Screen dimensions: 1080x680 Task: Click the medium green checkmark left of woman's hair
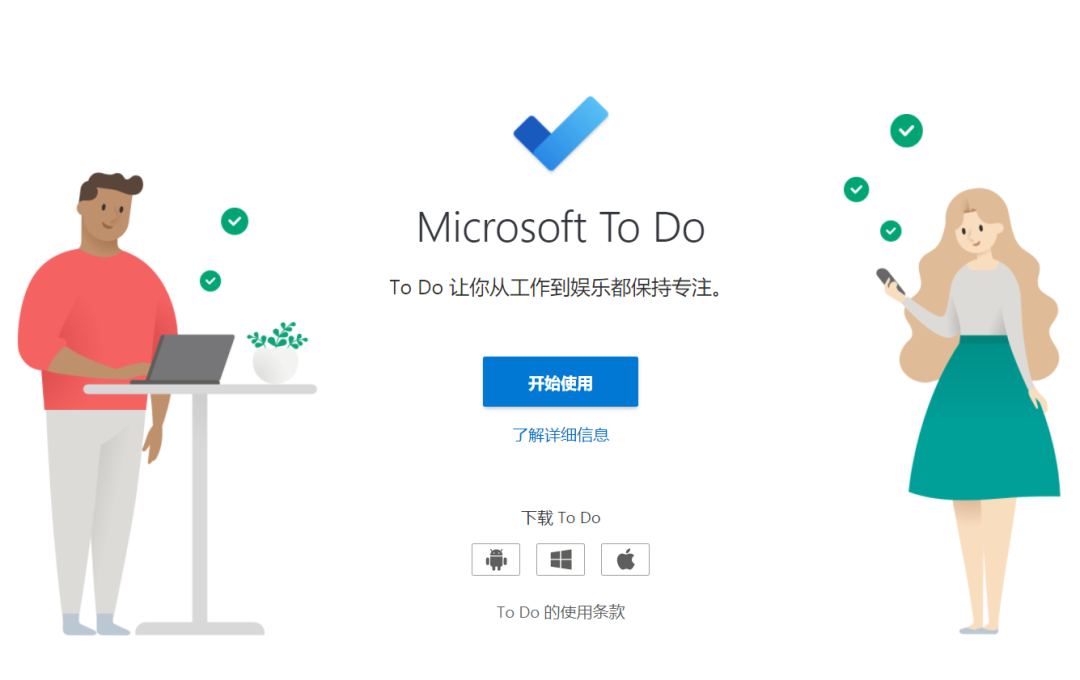pos(856,189)
